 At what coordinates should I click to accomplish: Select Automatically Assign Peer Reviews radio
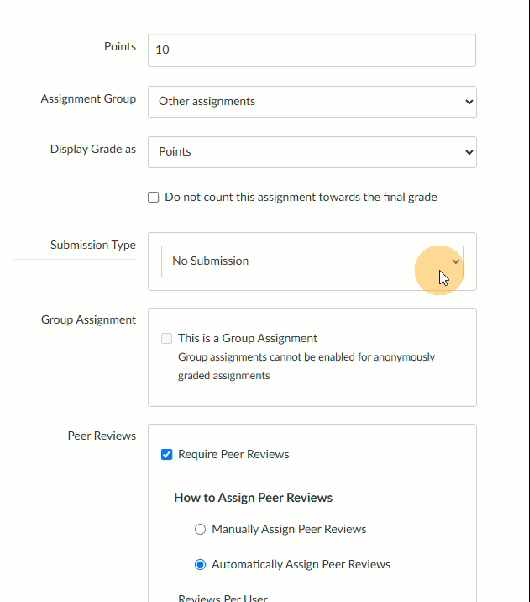pyautogui.click(x=200, y=564)
